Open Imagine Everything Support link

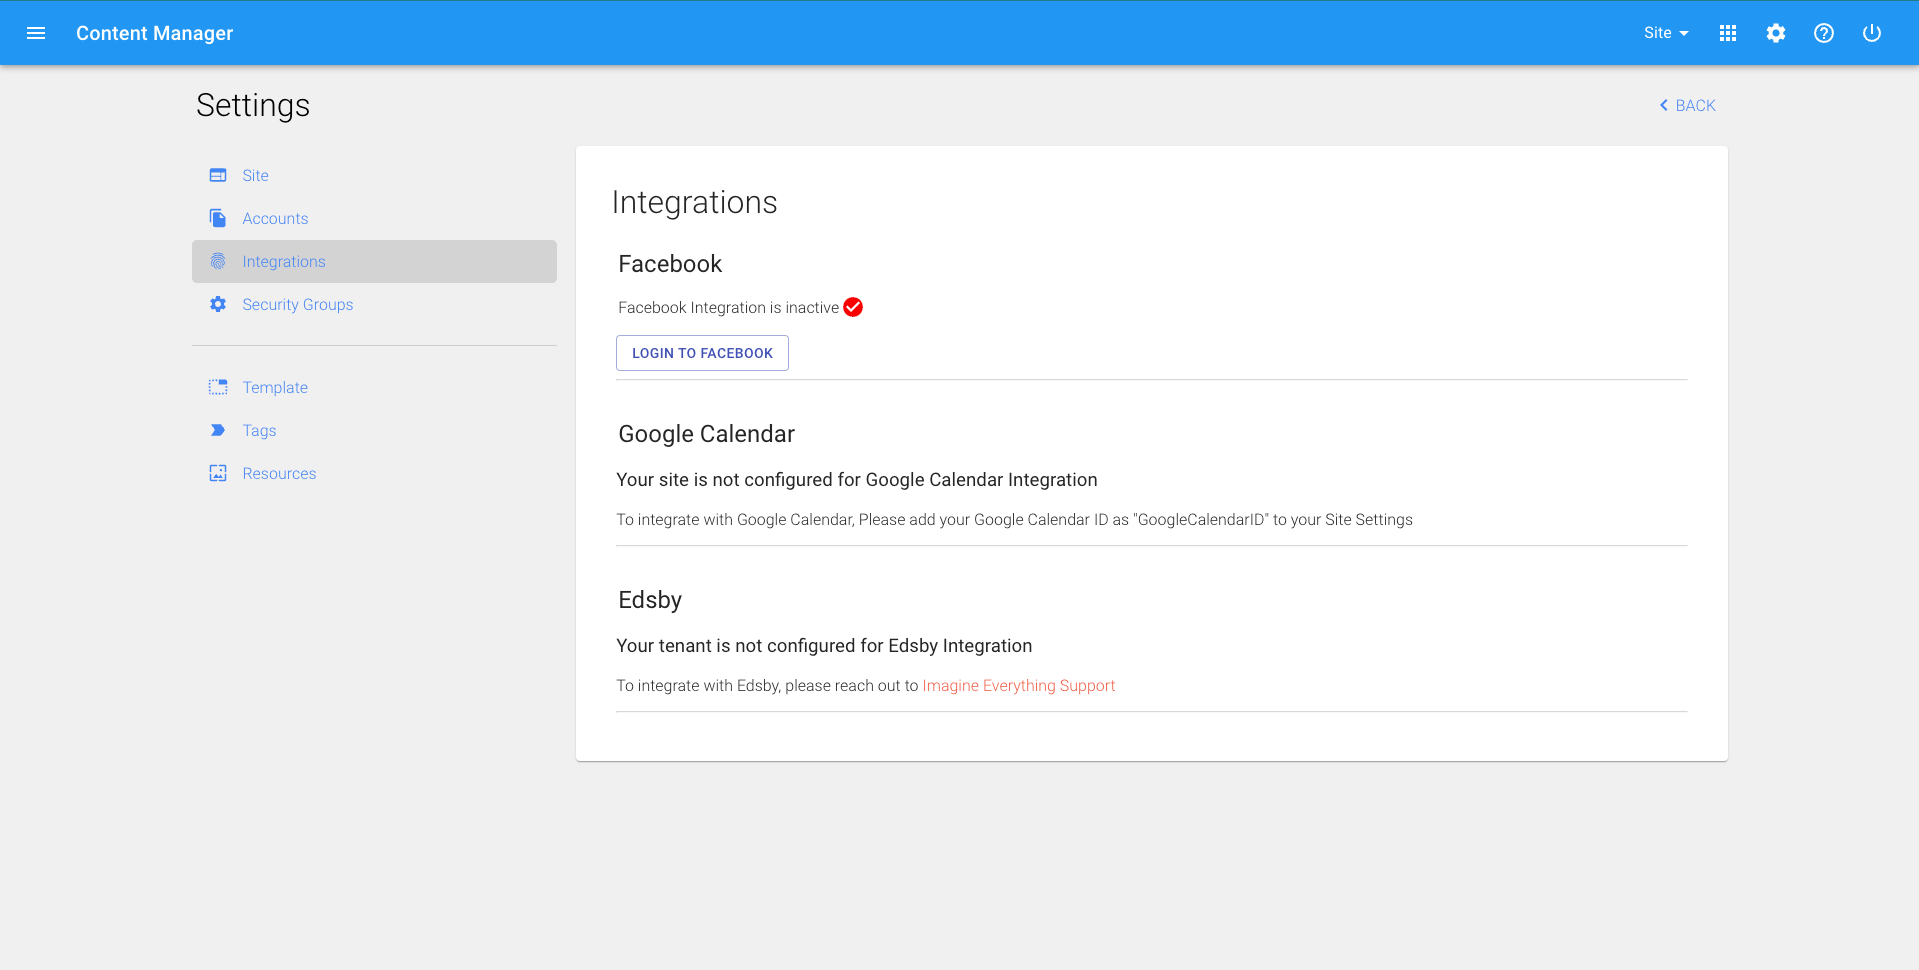tap(1018, 685)
